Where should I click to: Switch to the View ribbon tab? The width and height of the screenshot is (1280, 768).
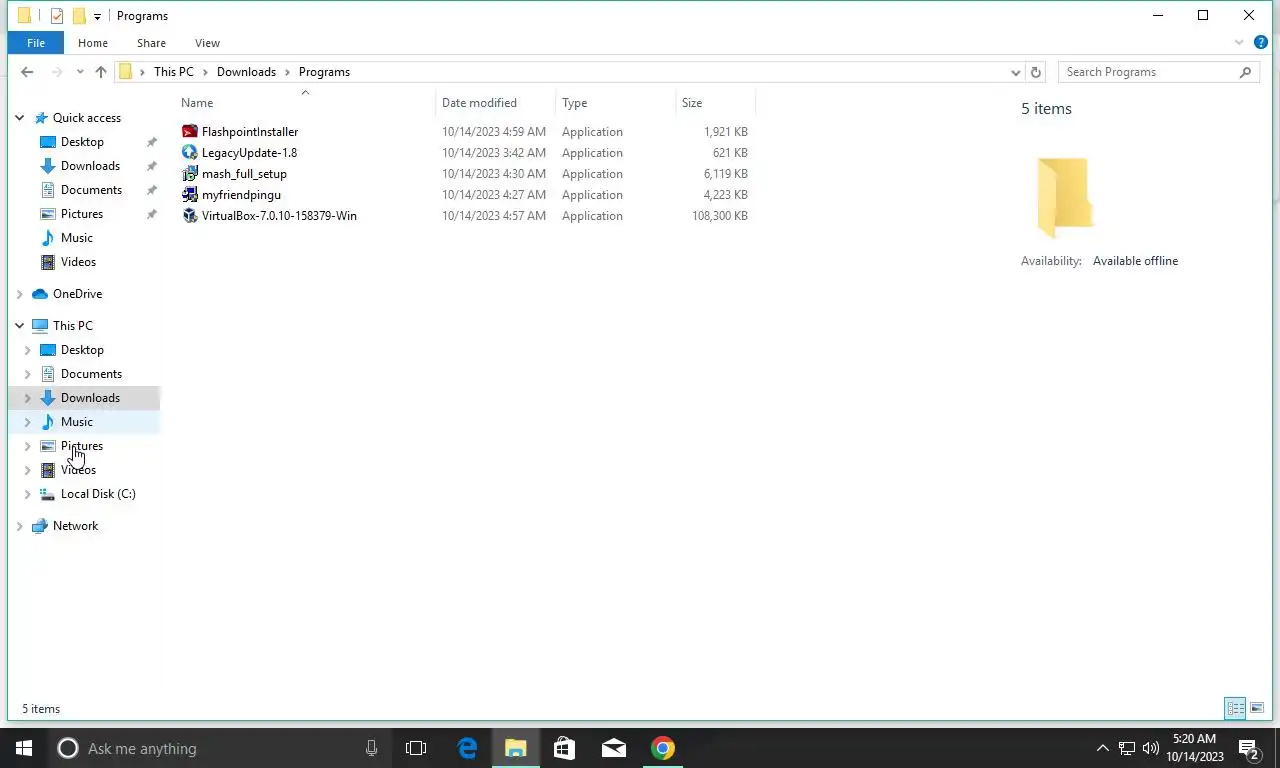point(207,43)
